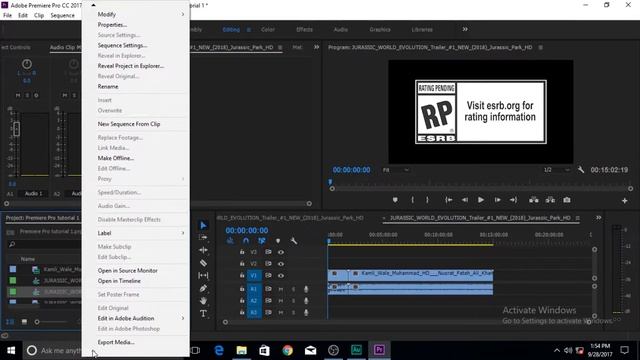The height and width of the screenshot is (360, 640).
Task: Step forward one frame
Action: [x=498, y=200]
